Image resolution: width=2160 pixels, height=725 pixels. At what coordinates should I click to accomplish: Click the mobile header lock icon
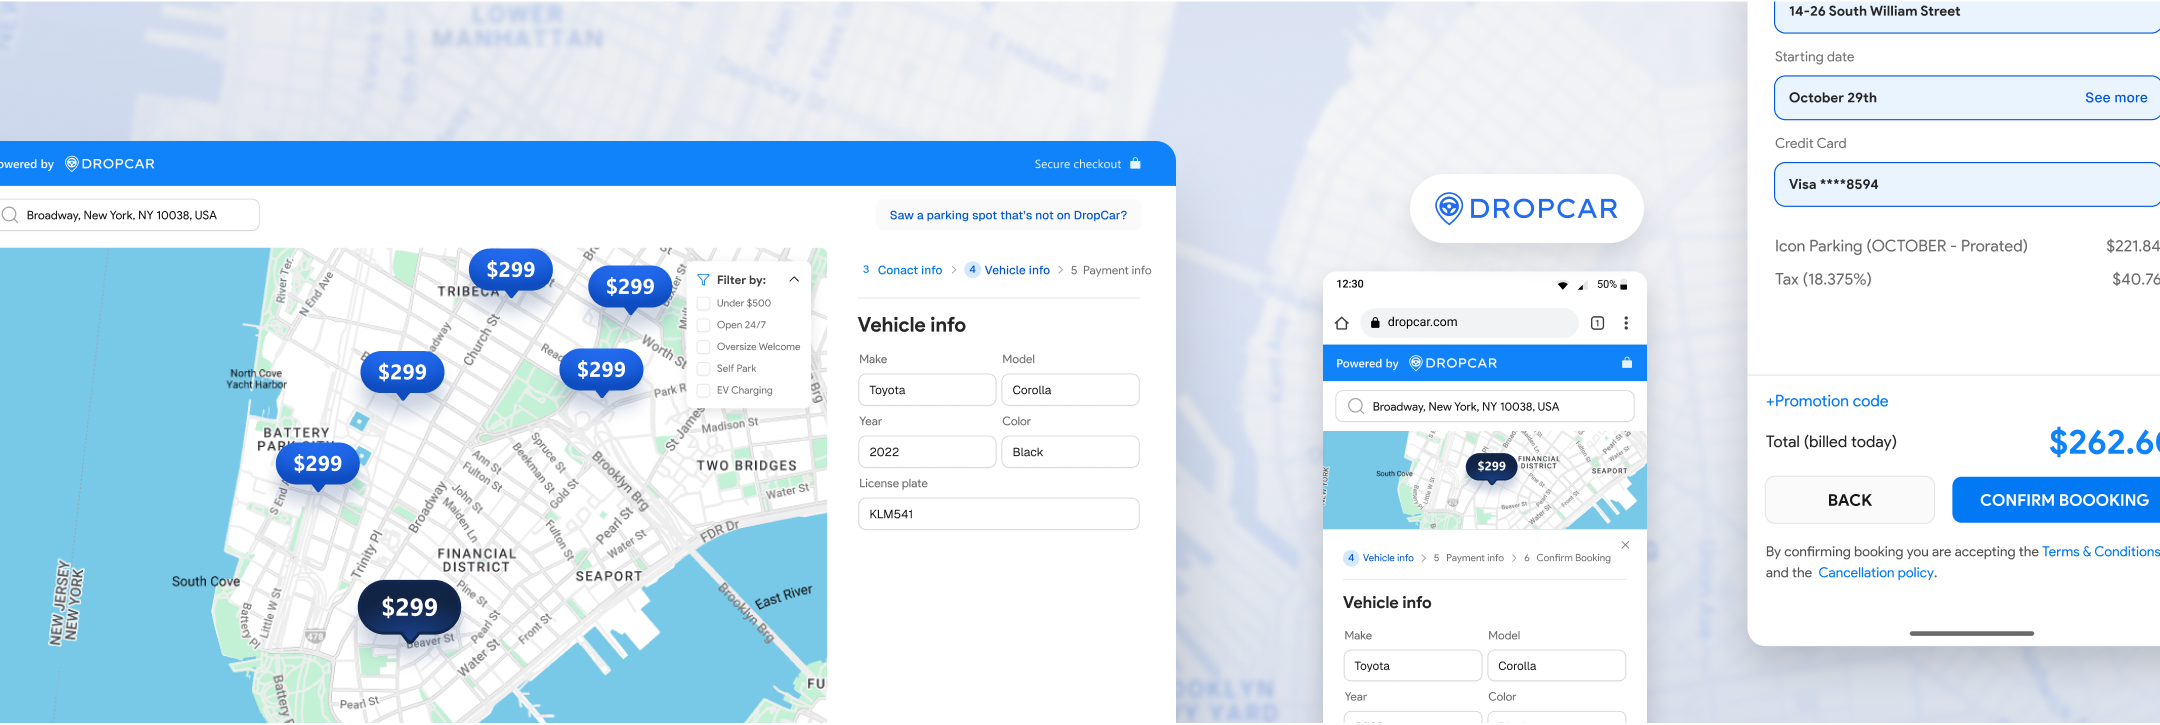[x=1627, y=363]
